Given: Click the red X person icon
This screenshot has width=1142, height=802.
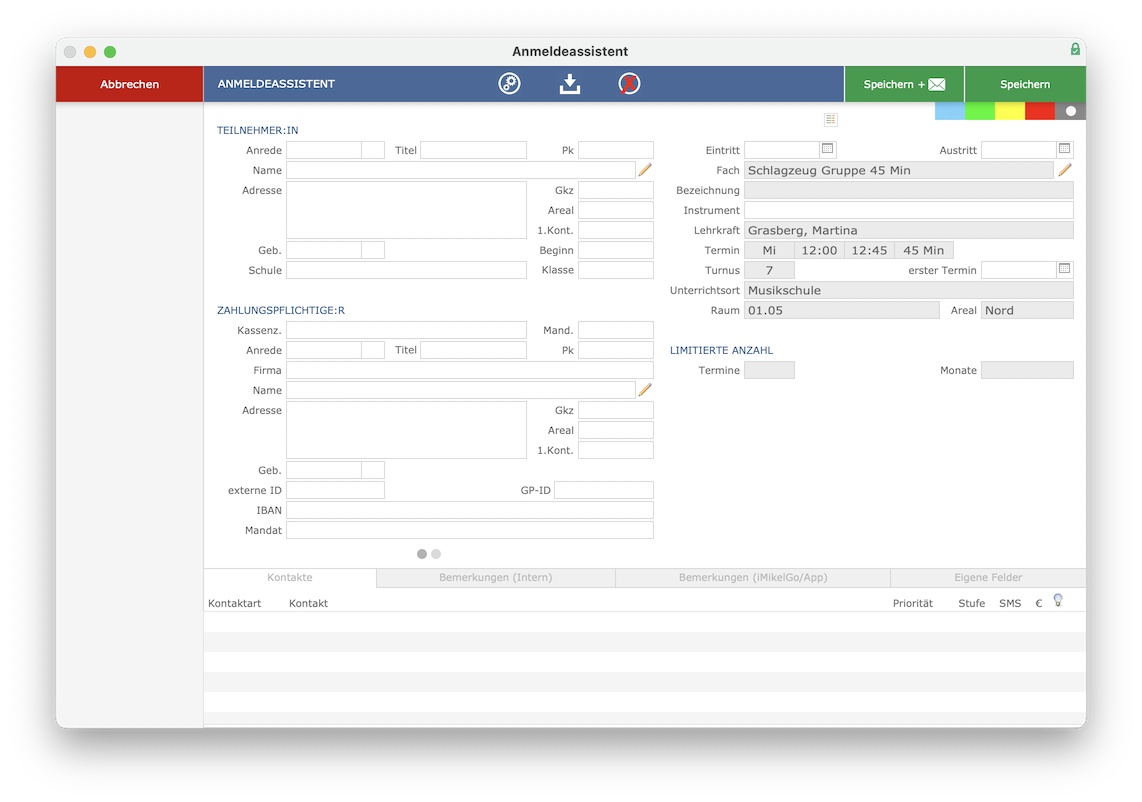Looking at the screenshot, I should click(x=629, y=84).
